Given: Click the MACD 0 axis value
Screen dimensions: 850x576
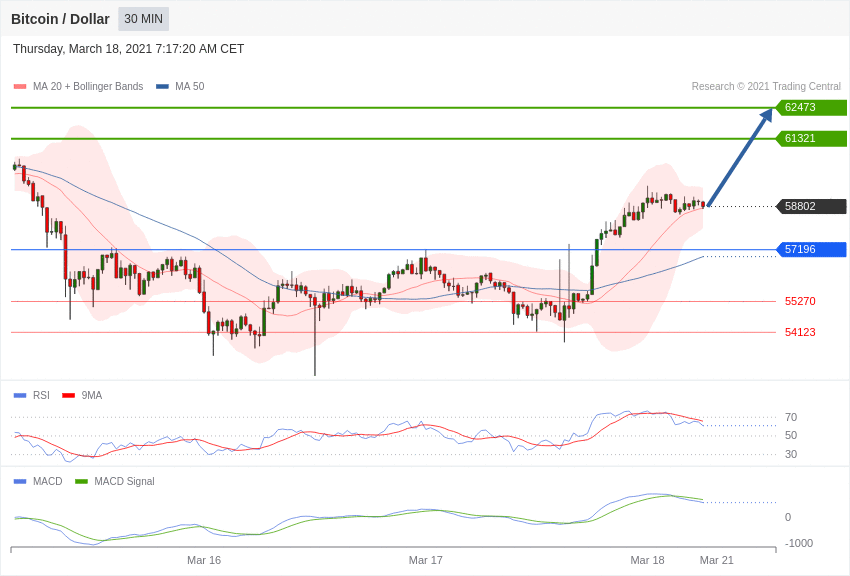Looking at the screenshot, I should coord(788,517).
